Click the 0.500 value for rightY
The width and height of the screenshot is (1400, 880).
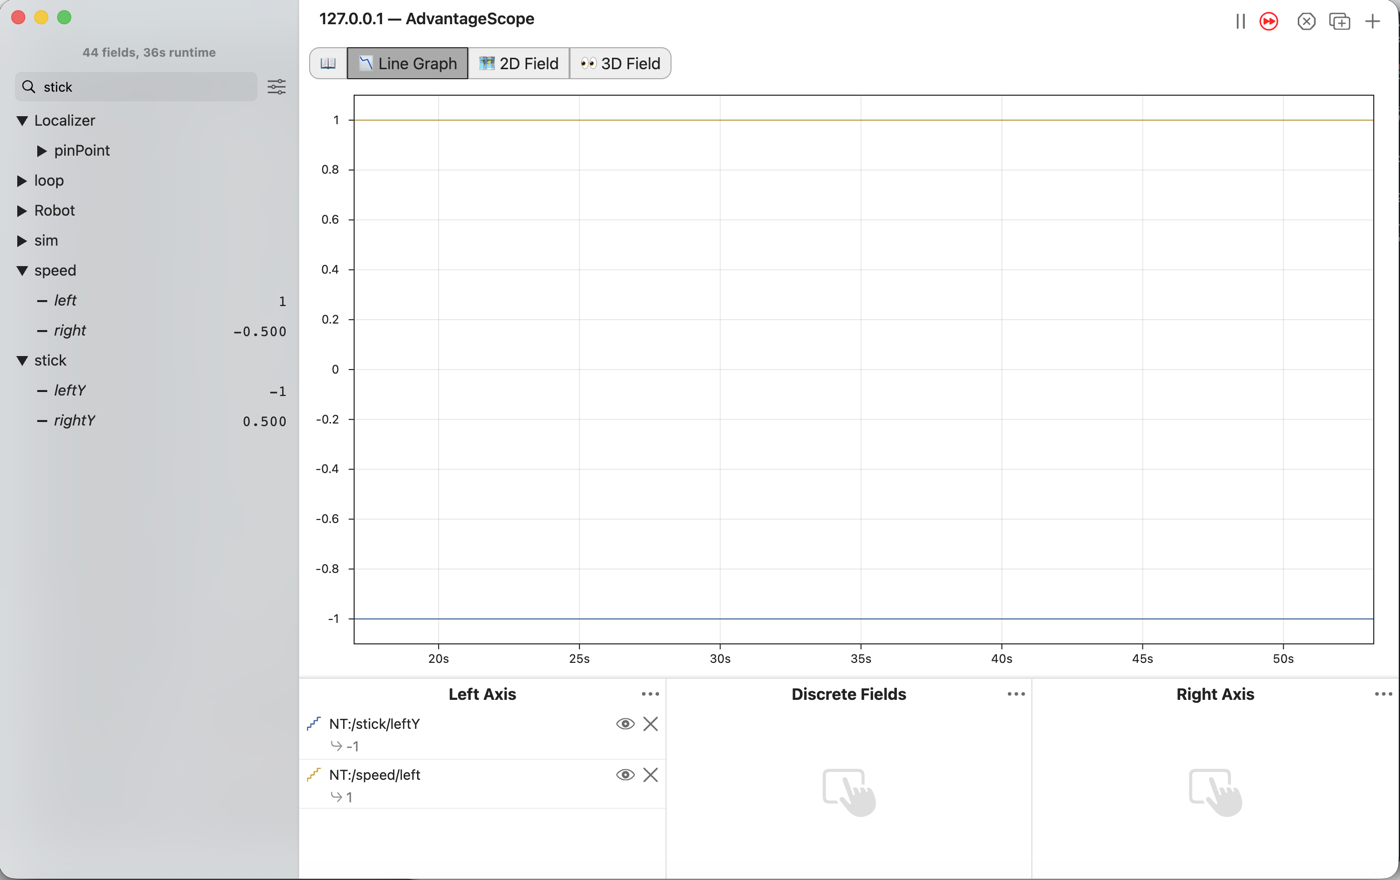pyautogui.click(x=265, y=421)
